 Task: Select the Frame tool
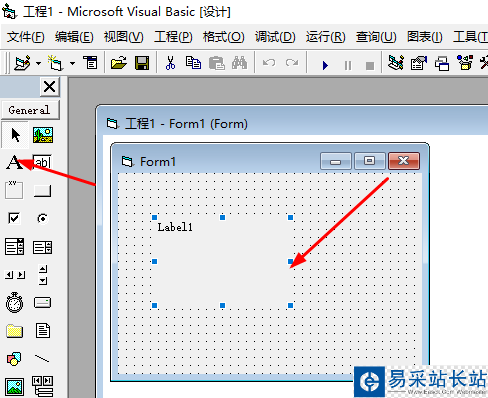(14, 190)
